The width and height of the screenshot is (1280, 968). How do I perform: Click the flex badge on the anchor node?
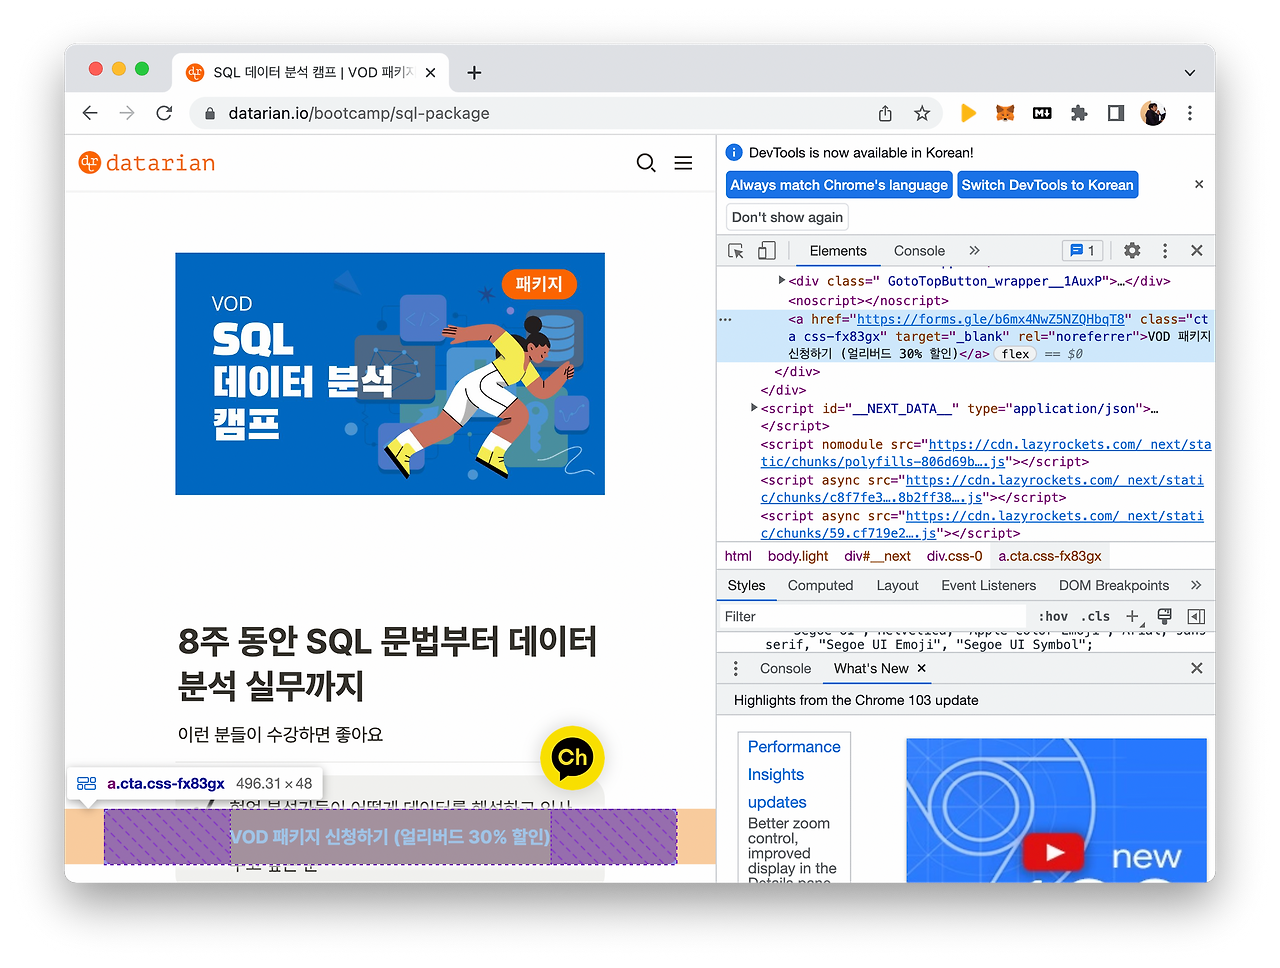tap(1015, 354)
